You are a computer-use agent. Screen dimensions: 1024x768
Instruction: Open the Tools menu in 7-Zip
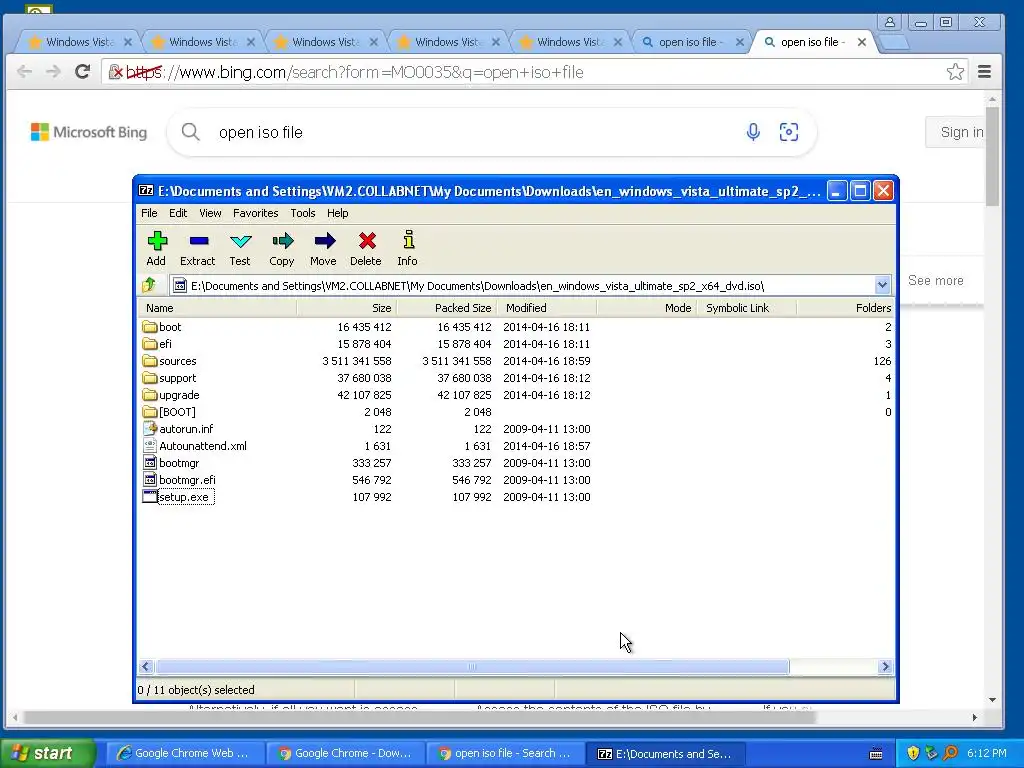tap(302, 213)
